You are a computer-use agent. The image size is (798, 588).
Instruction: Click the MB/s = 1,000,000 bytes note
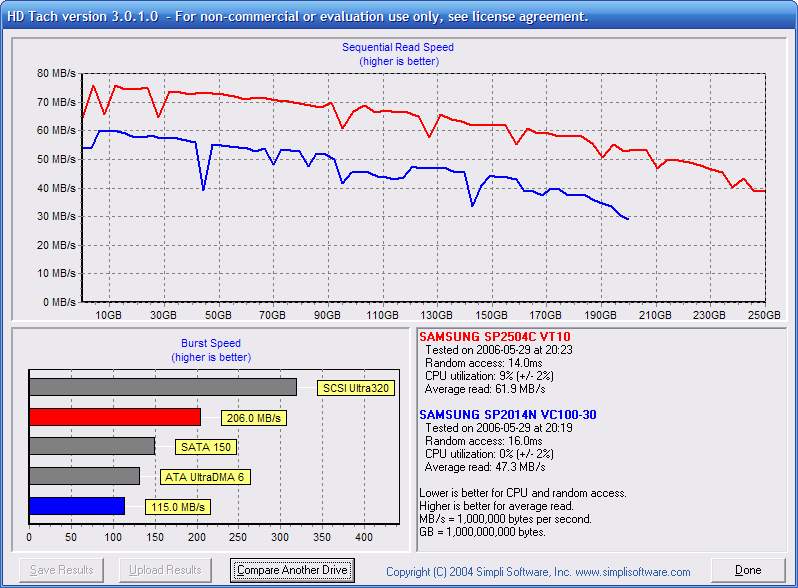(x=505, y=519)
